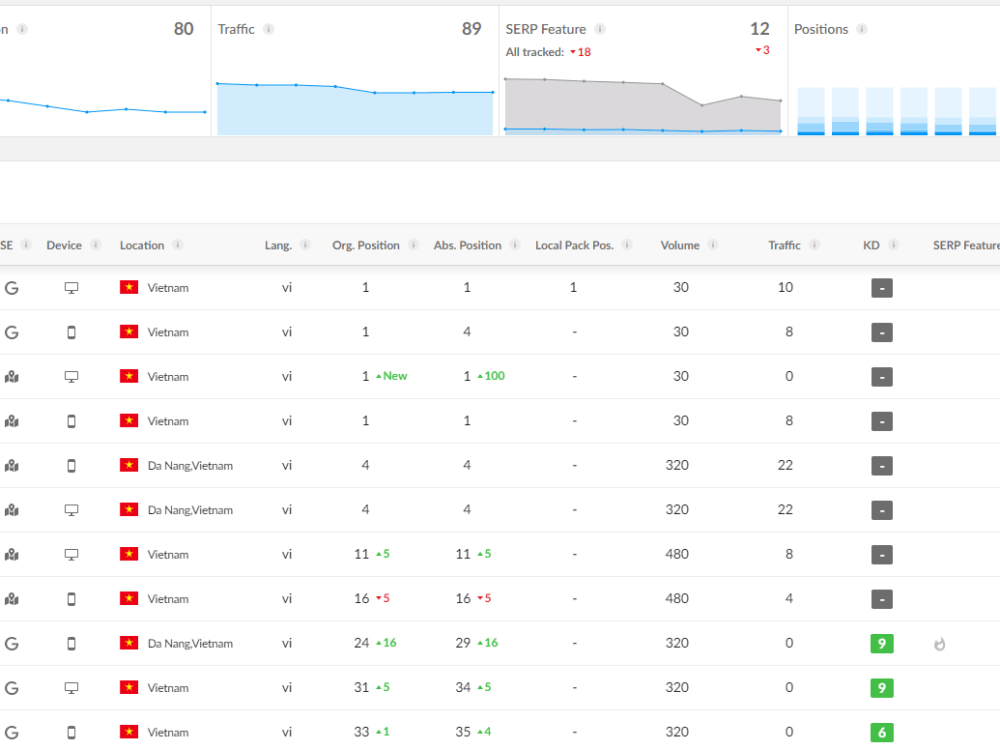The image size is (1000, 750).
Task: Click the Vietnam flag in the 33 ▲1 row
Action: click(x=129, y=732)
